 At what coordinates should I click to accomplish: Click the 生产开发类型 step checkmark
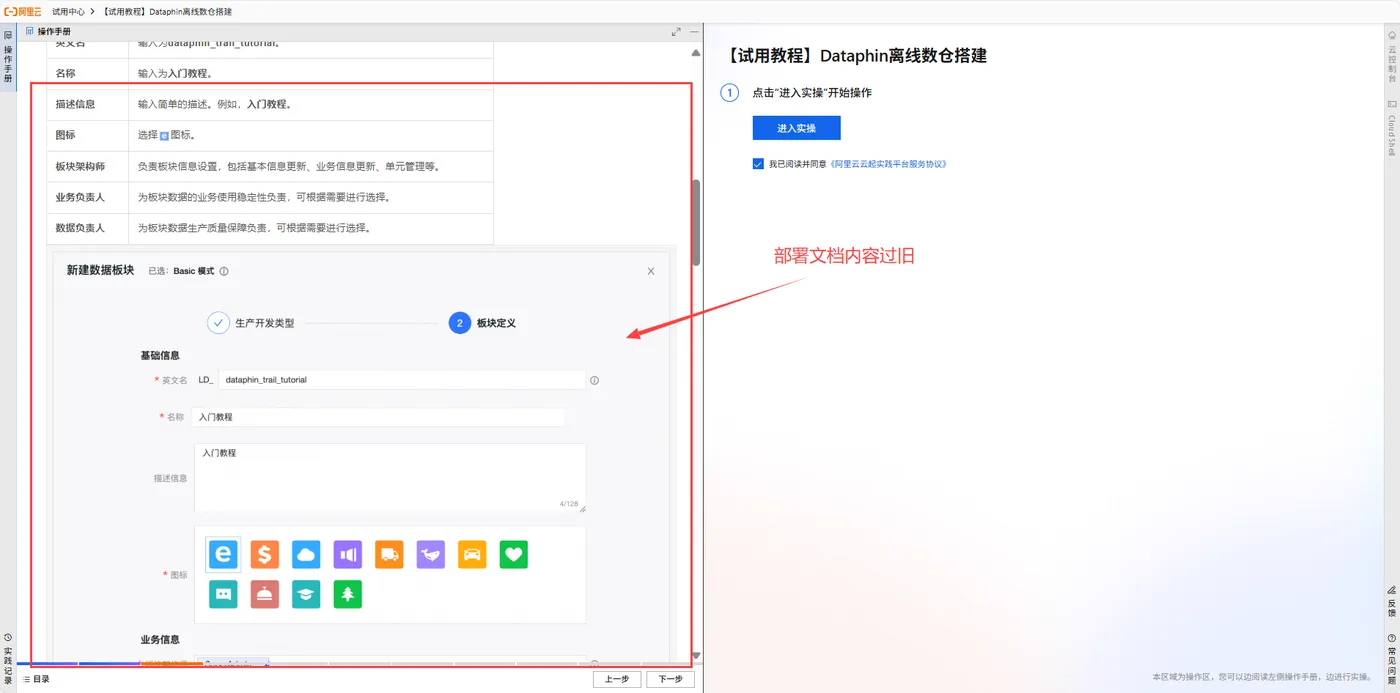[x=218, y=323]
